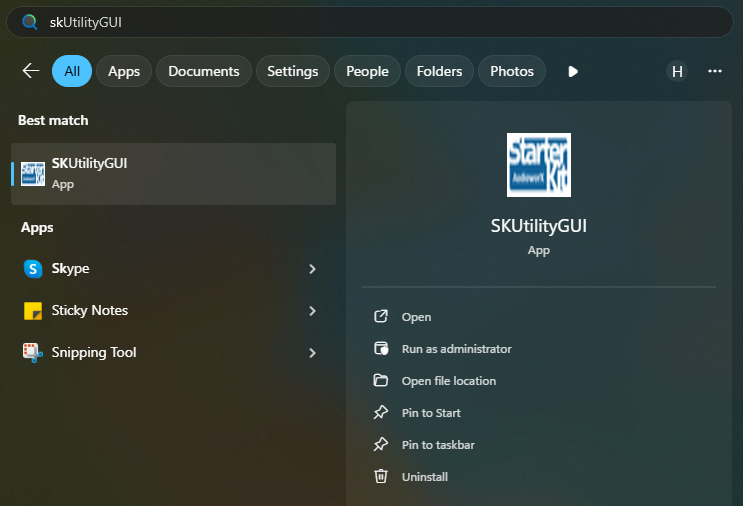The image size is (743, 506).
Task: Open the H user account avatar
Action: coord(677,72)
